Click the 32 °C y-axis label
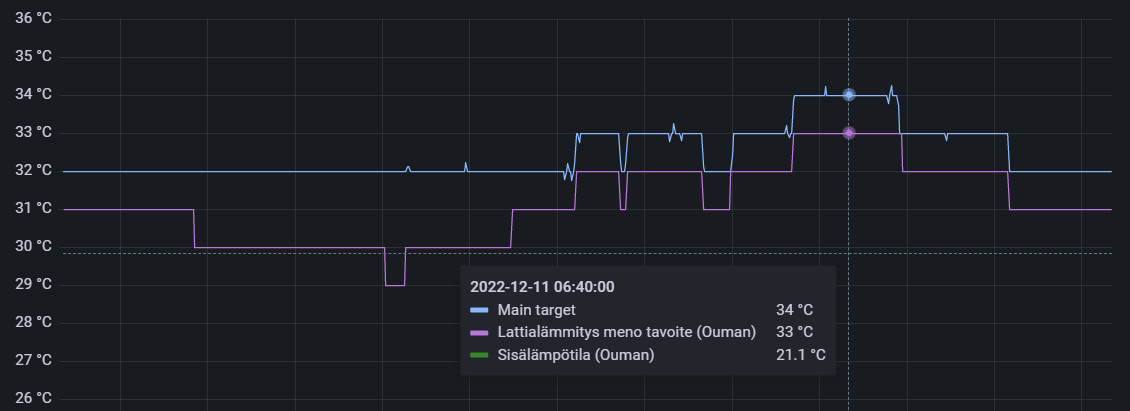The image size is (1130, 411). click(33, 171)
